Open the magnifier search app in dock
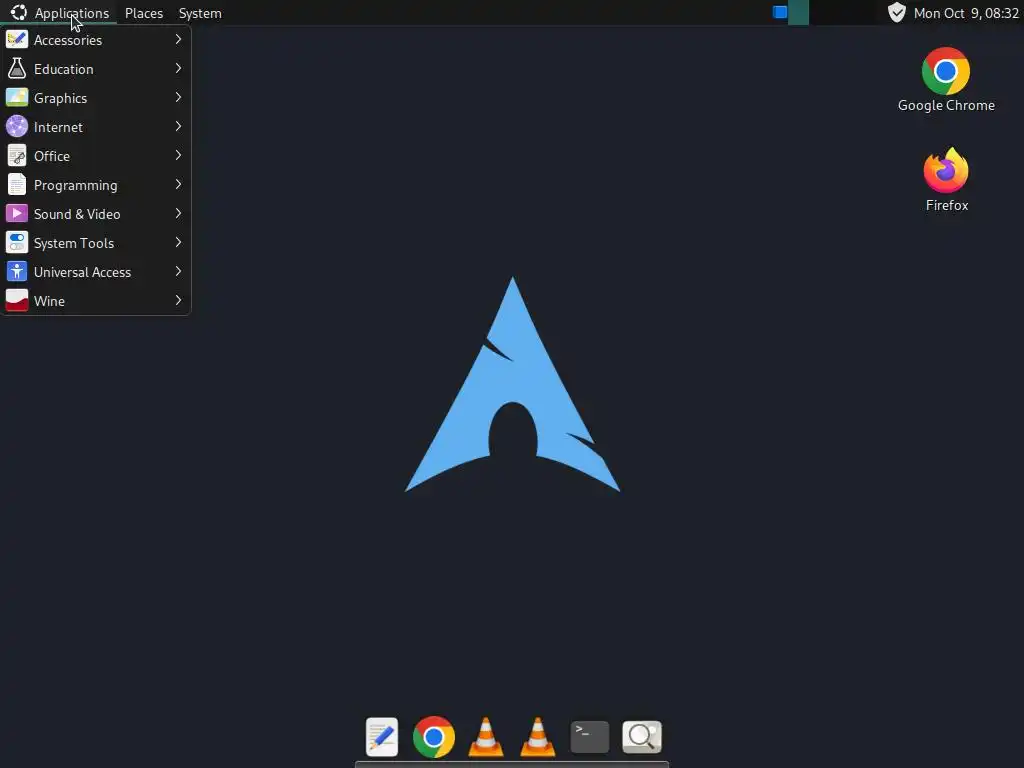The width and height of the screenshot is (1024, 768). (642, 737)
